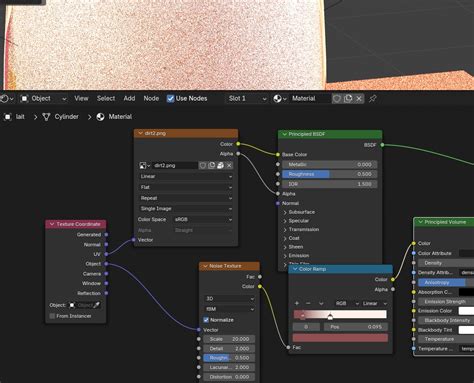Add a color stop with plus icon
The image size is (474, 383).
click(x=297, y=303)
